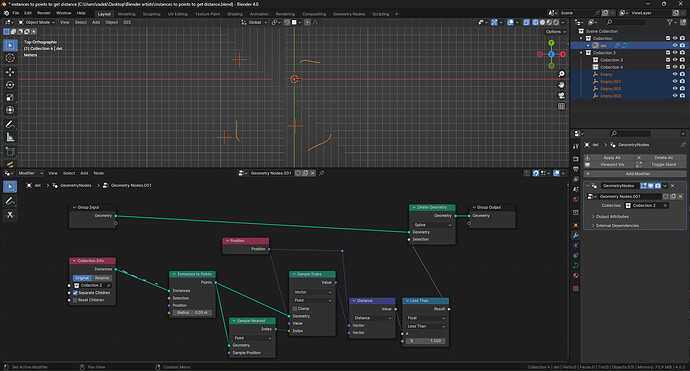Image resolution: width=690 pixels, height=371 pixels.
Task: Toggle exclude checkbox for Collection 3
Action: click(x=668, y=60)
